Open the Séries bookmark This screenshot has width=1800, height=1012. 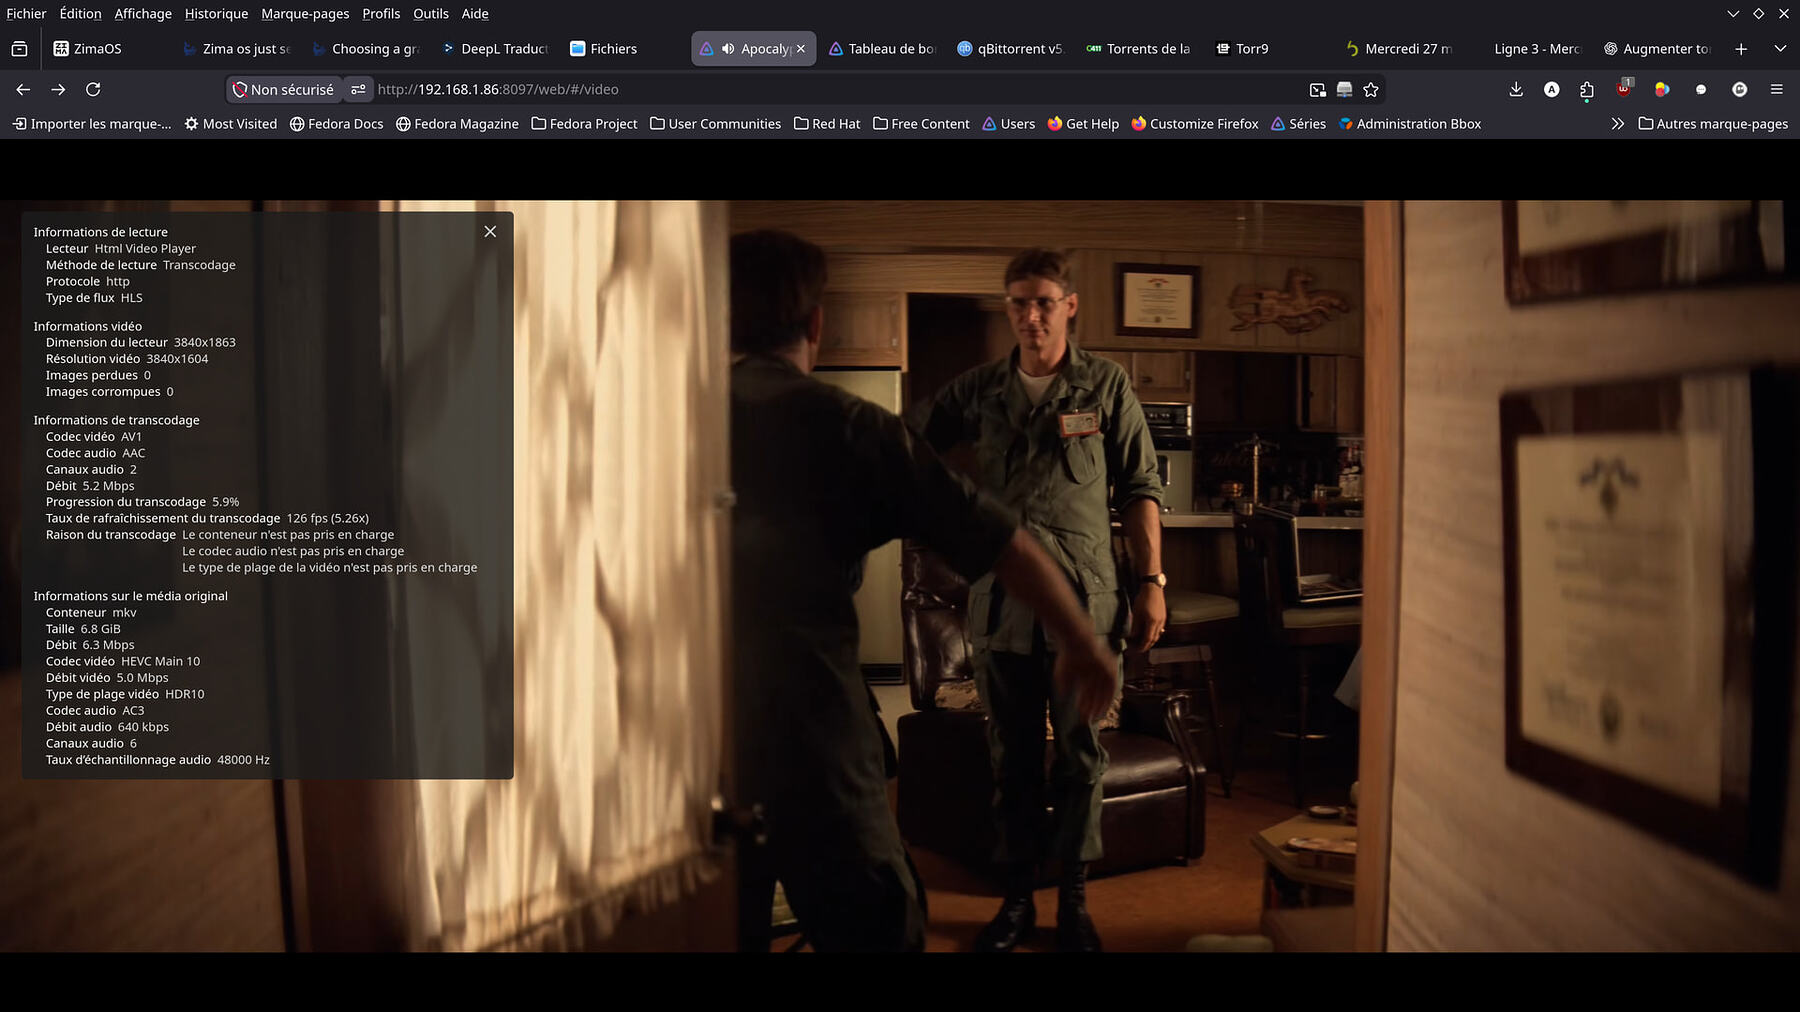(1298, 124)
